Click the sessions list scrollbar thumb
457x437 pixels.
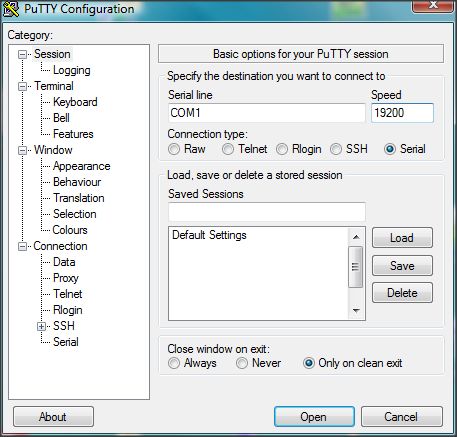pyautogui.click(x=356, y=267)
